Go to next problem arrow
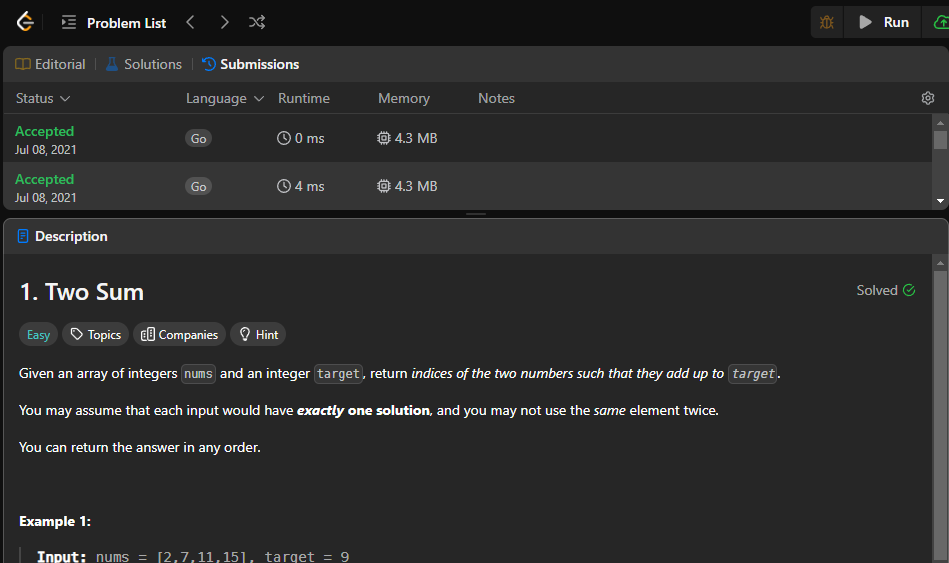Screen dimensions: 949x563 point(224,22)
